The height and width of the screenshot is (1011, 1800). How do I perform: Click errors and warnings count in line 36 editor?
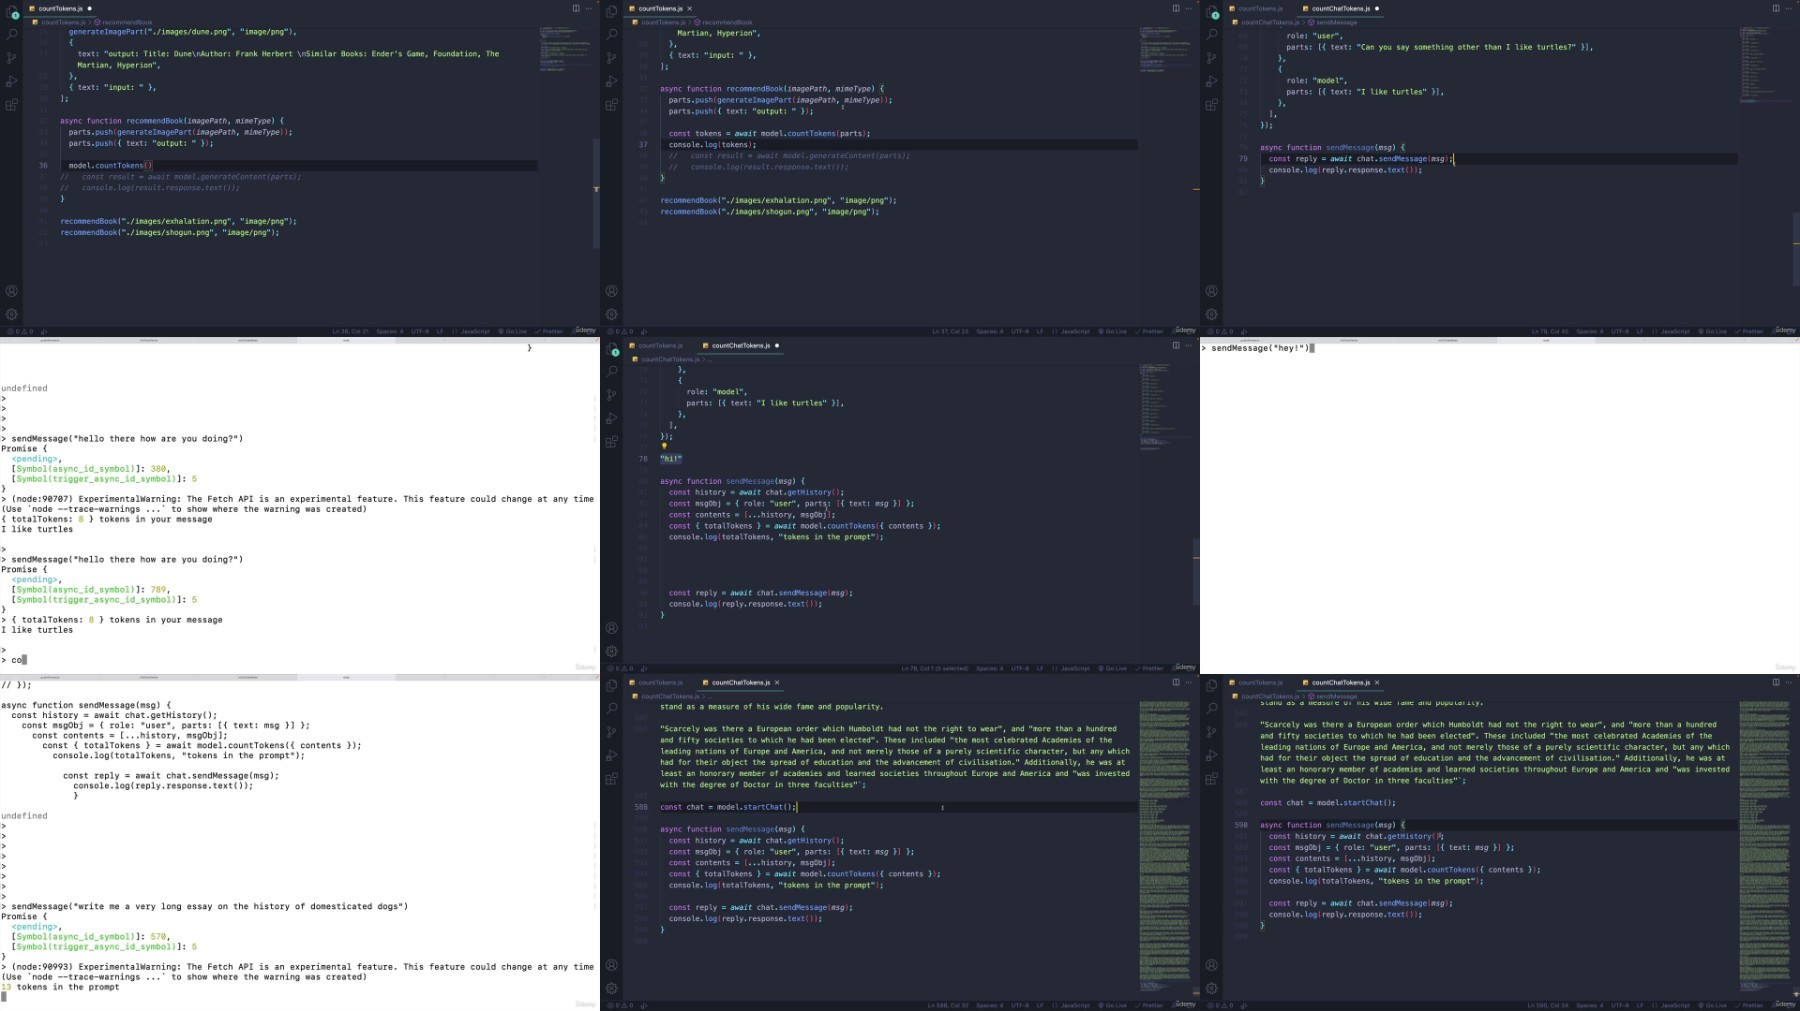[19, 331]
